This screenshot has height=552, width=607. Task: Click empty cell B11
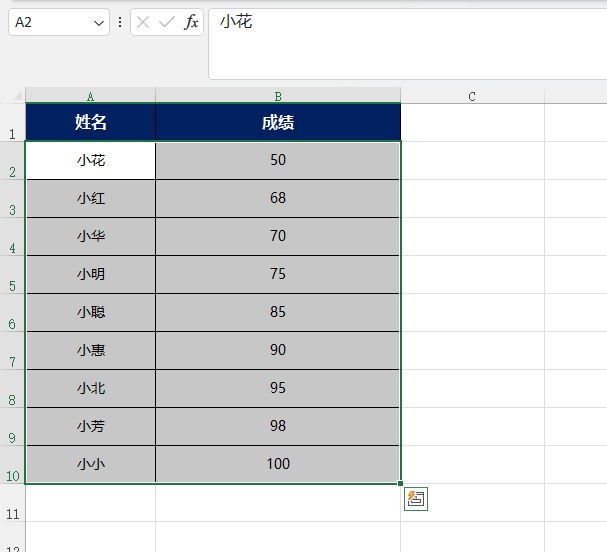coord(278,502)
